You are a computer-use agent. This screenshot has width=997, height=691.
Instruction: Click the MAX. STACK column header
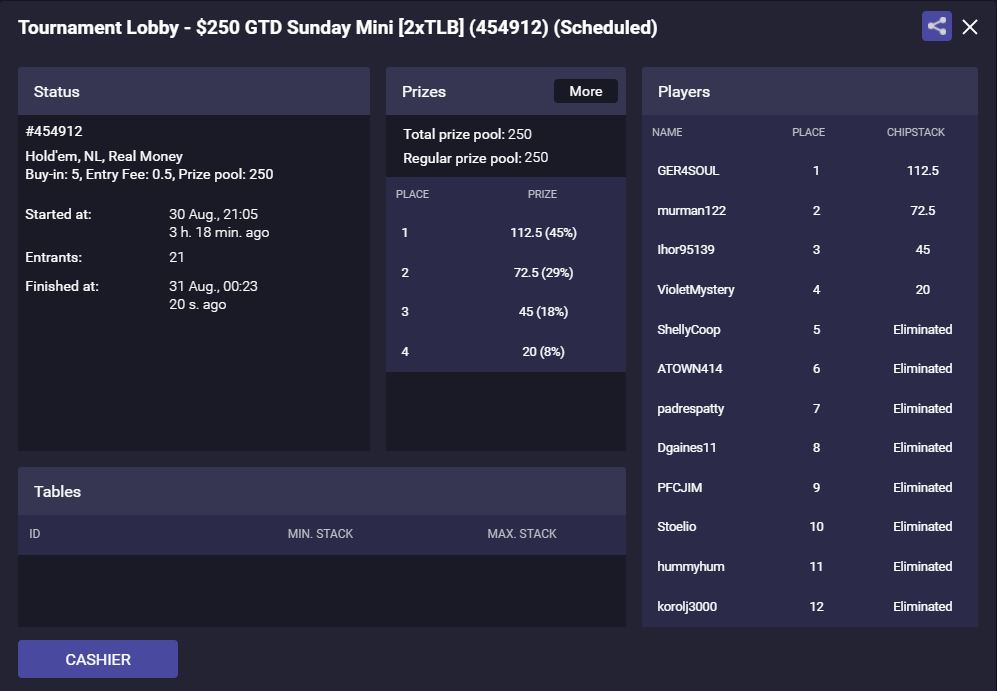coord(522,534)
